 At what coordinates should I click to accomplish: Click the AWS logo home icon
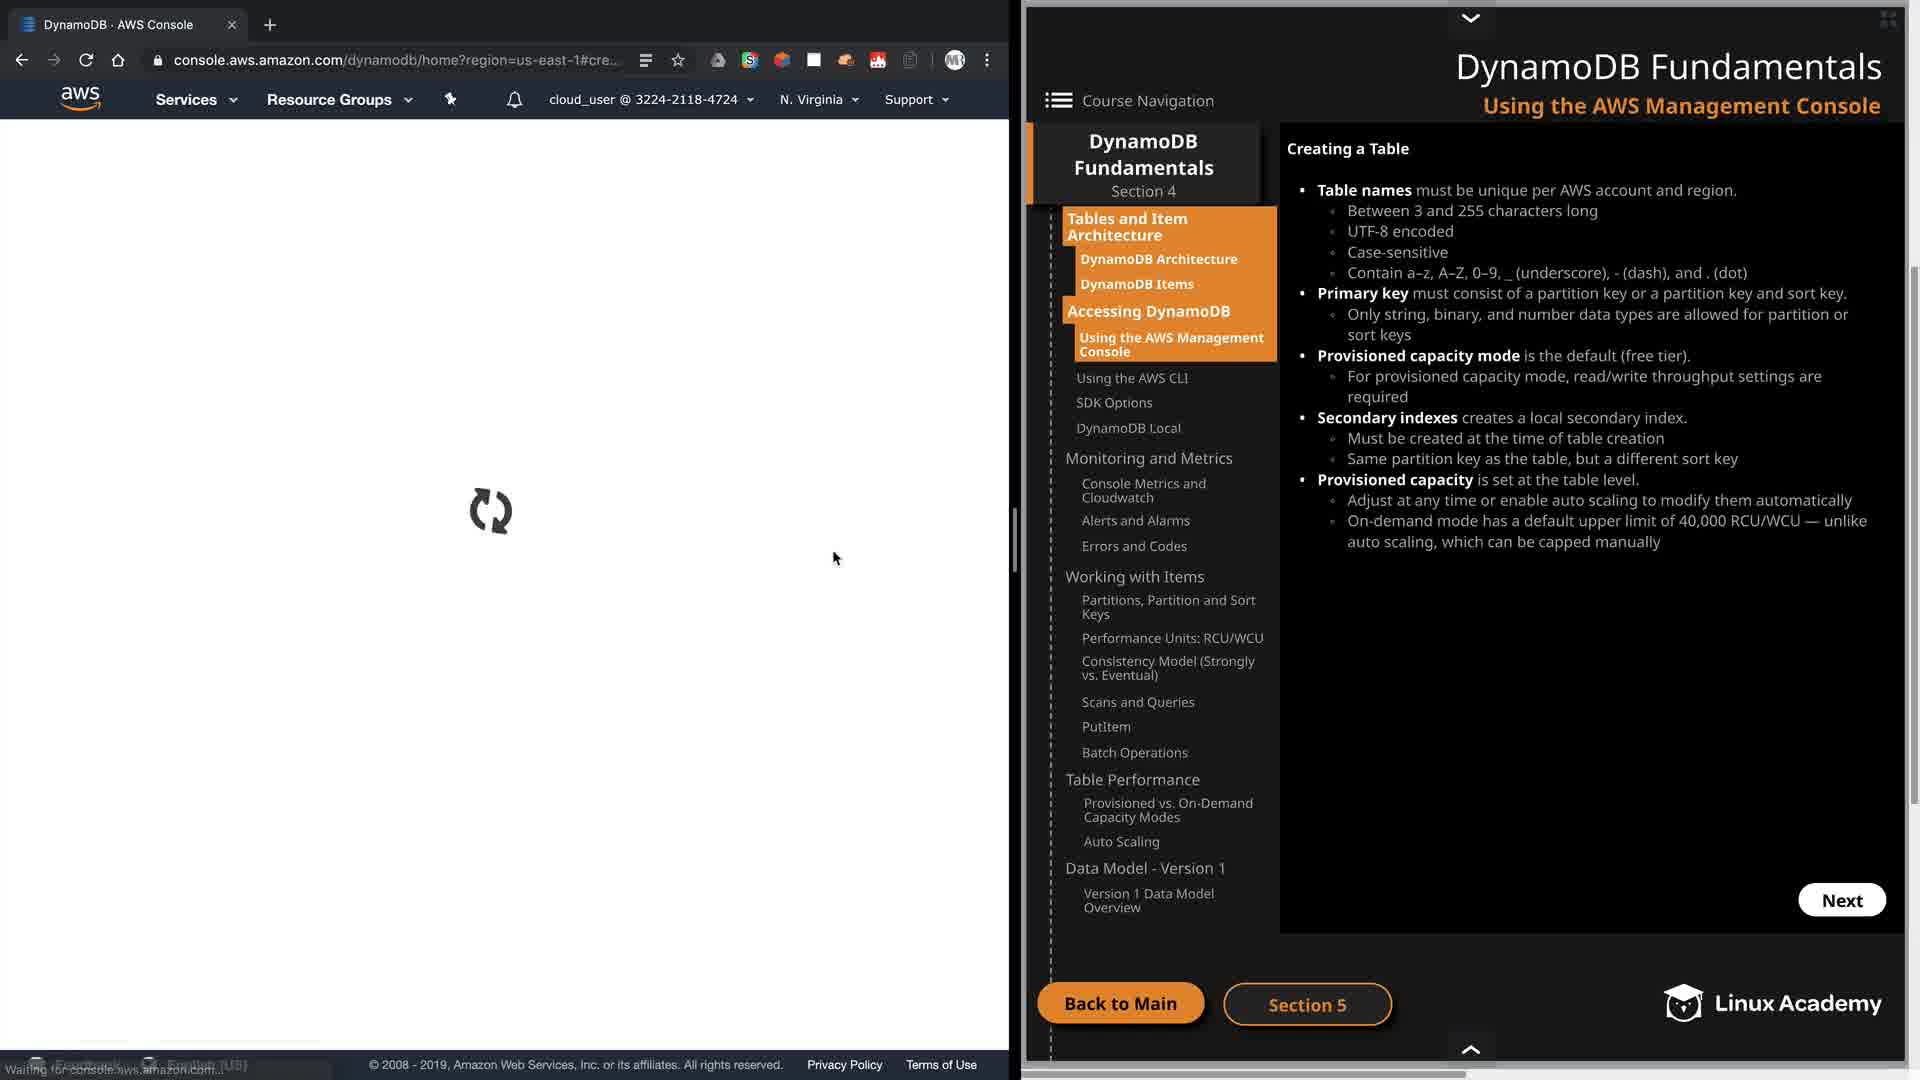coord(80,98)
